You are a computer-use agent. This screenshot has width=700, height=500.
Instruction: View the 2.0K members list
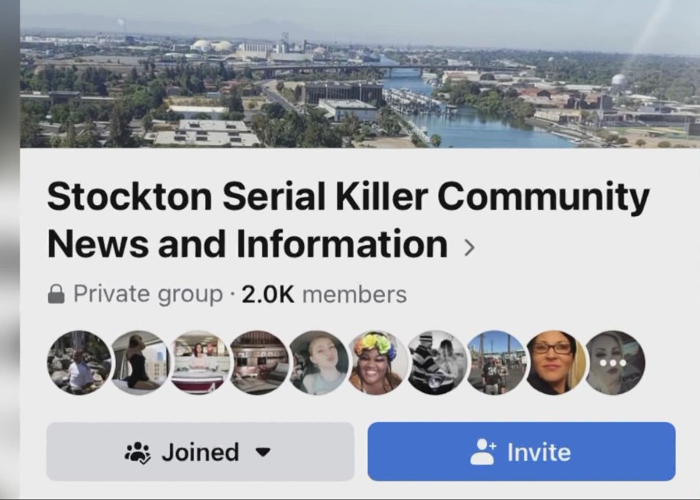[324, 294]
